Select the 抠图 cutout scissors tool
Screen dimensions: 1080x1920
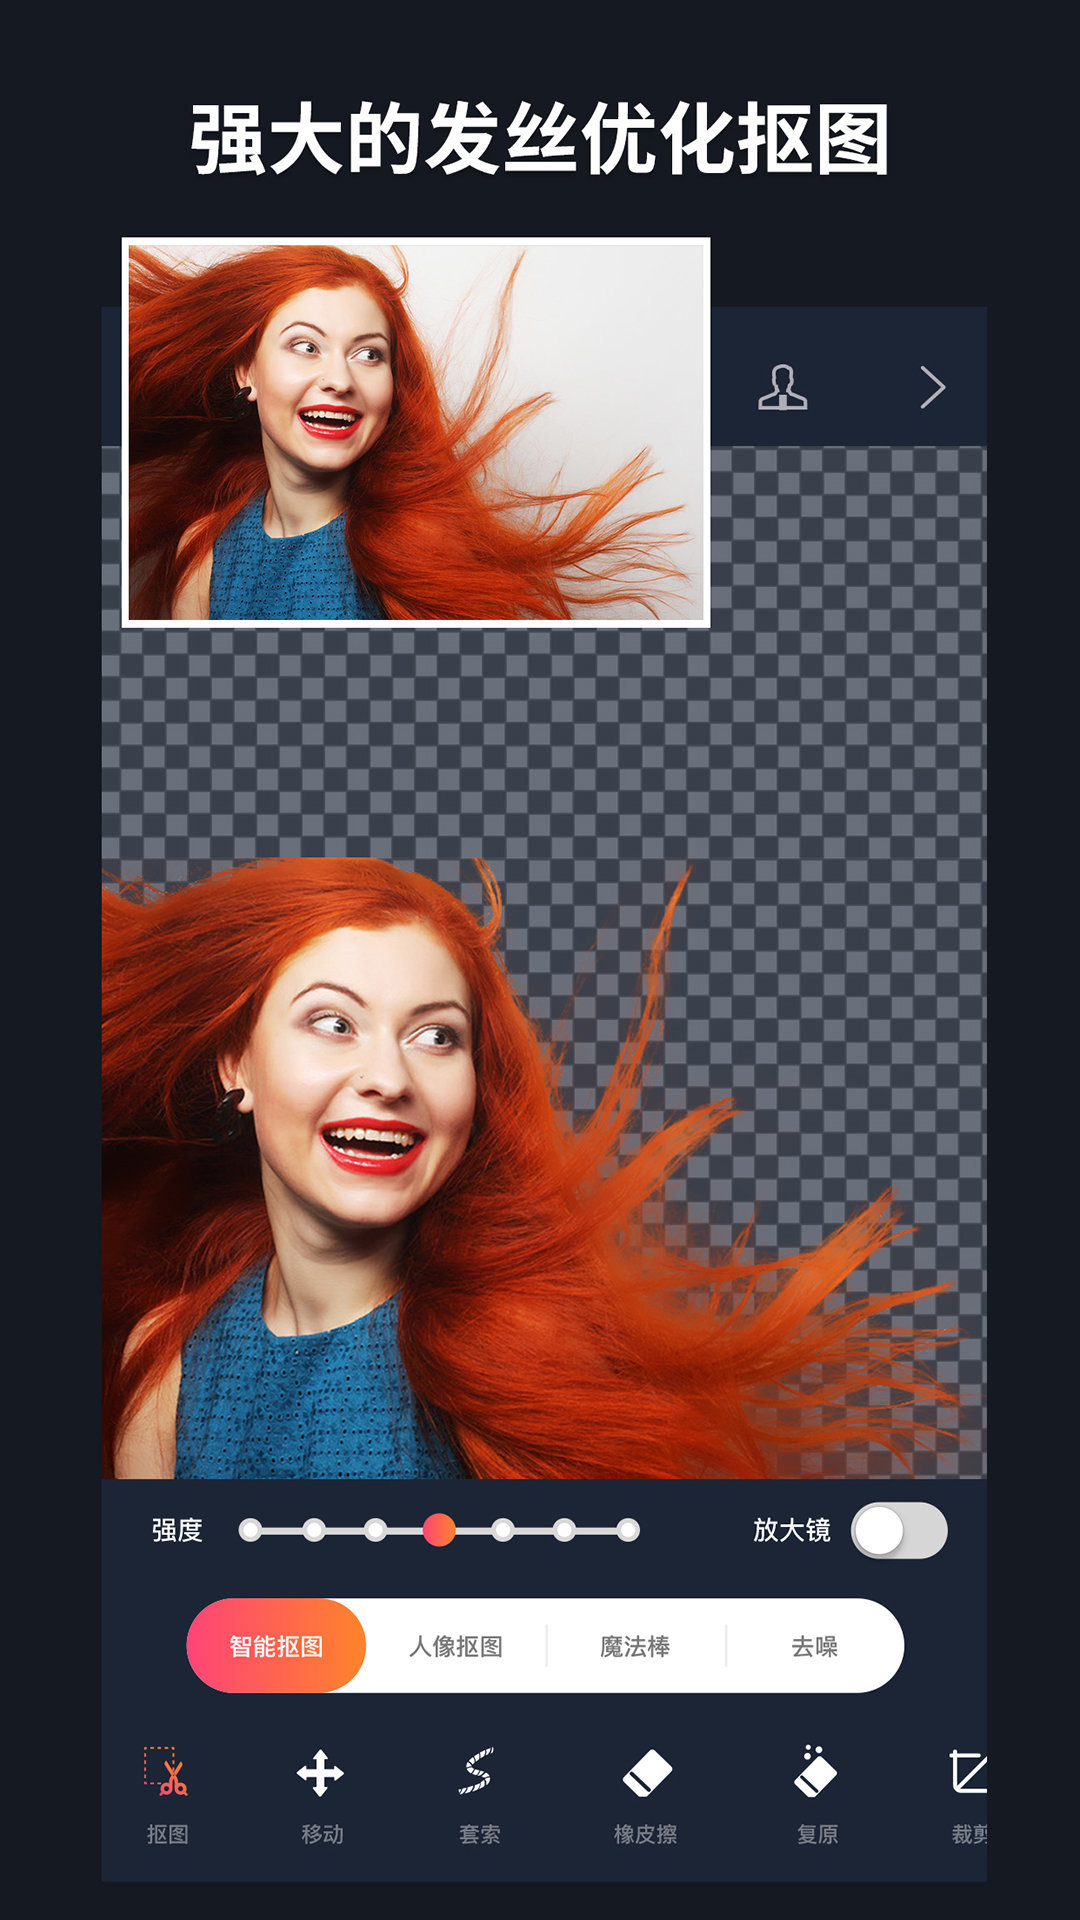(167, 1792)
